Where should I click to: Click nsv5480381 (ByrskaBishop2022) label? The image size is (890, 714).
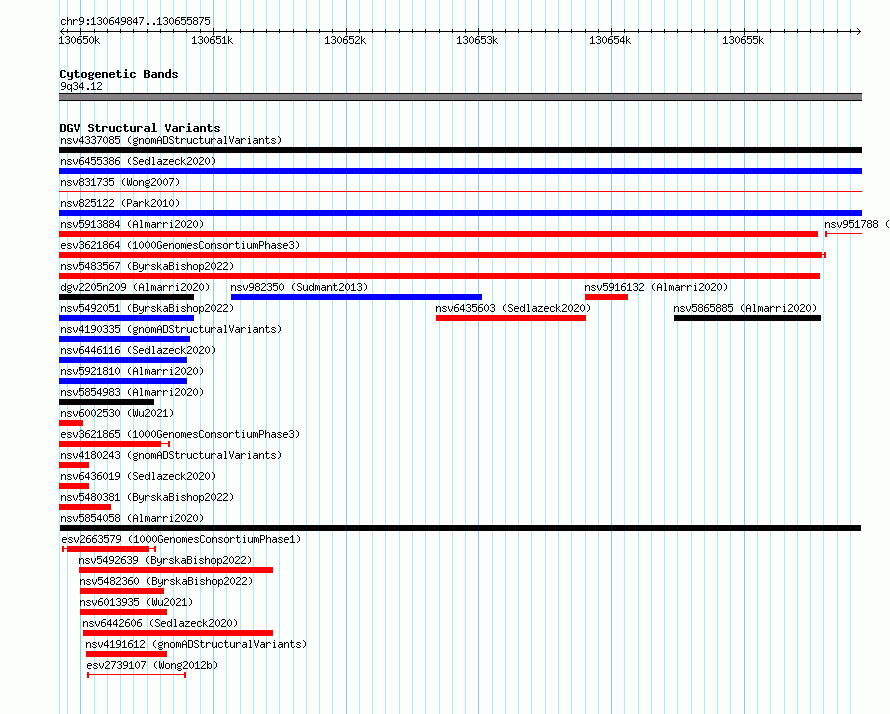[147, 497]
